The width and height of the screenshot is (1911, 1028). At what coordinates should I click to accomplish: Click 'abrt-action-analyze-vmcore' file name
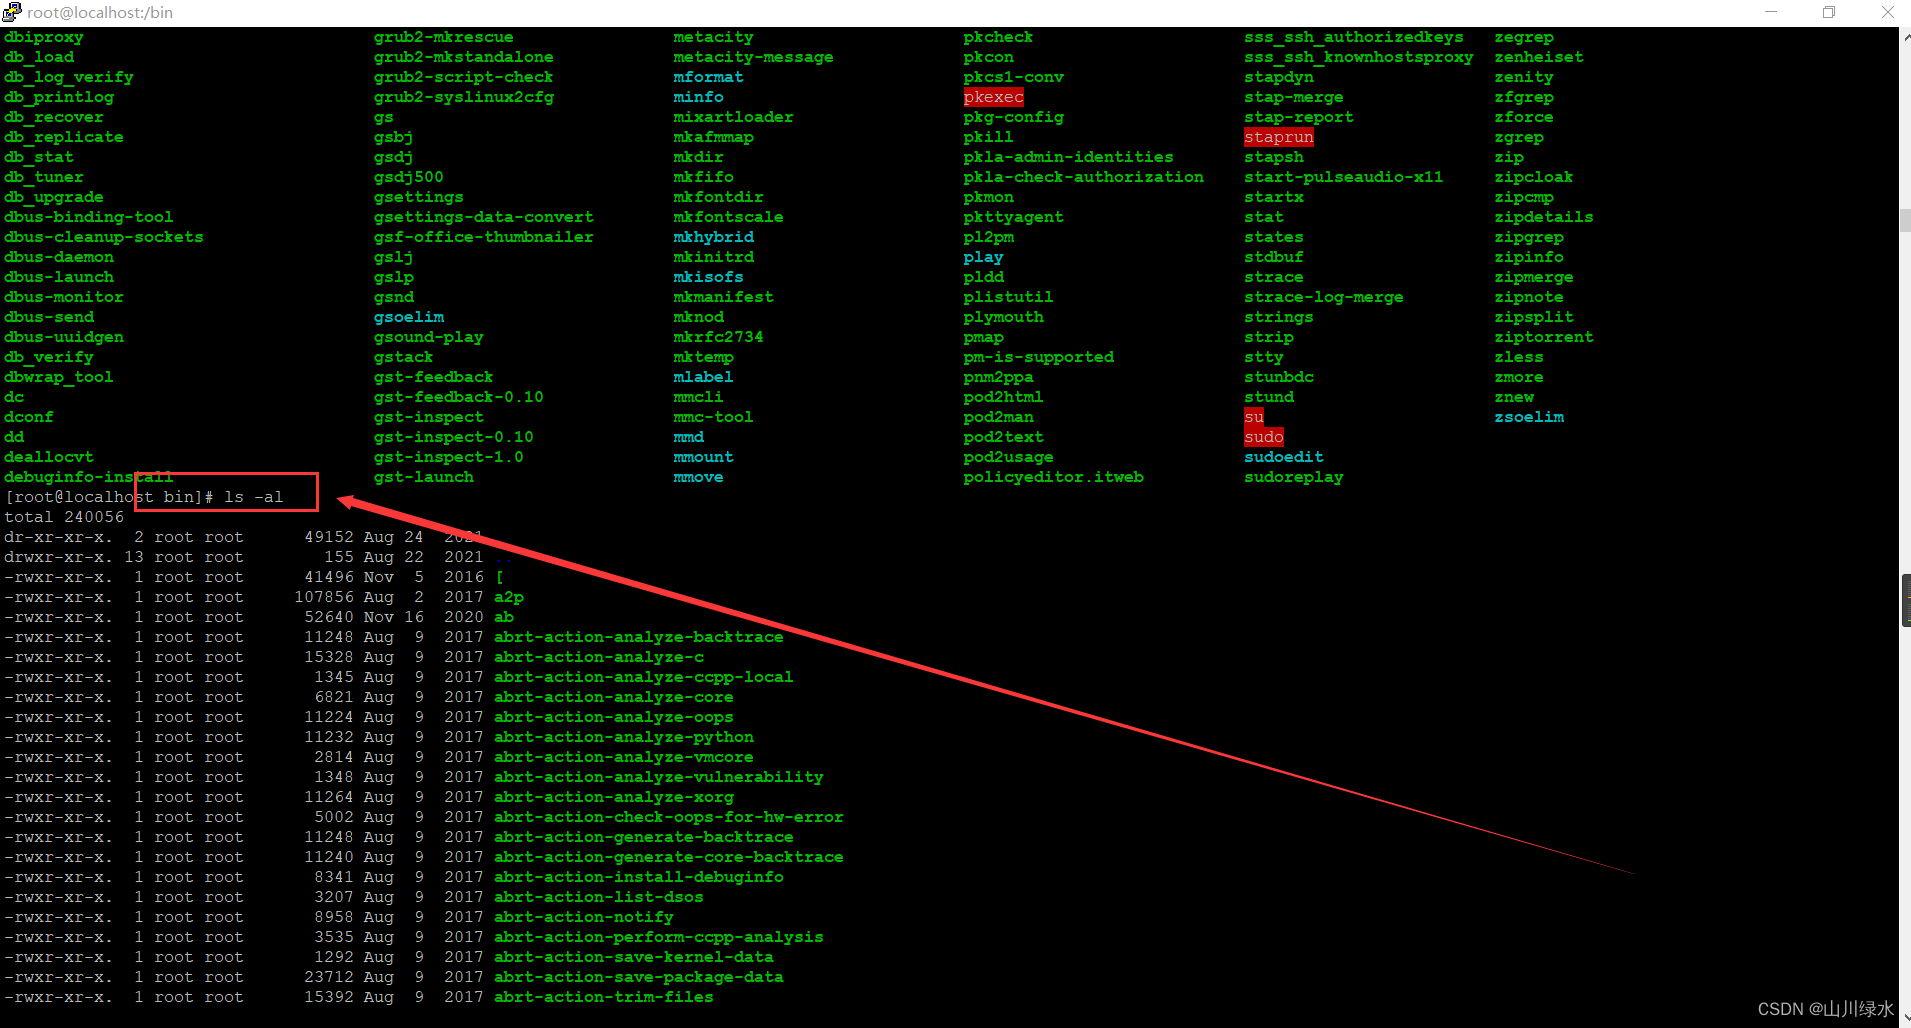624,757
